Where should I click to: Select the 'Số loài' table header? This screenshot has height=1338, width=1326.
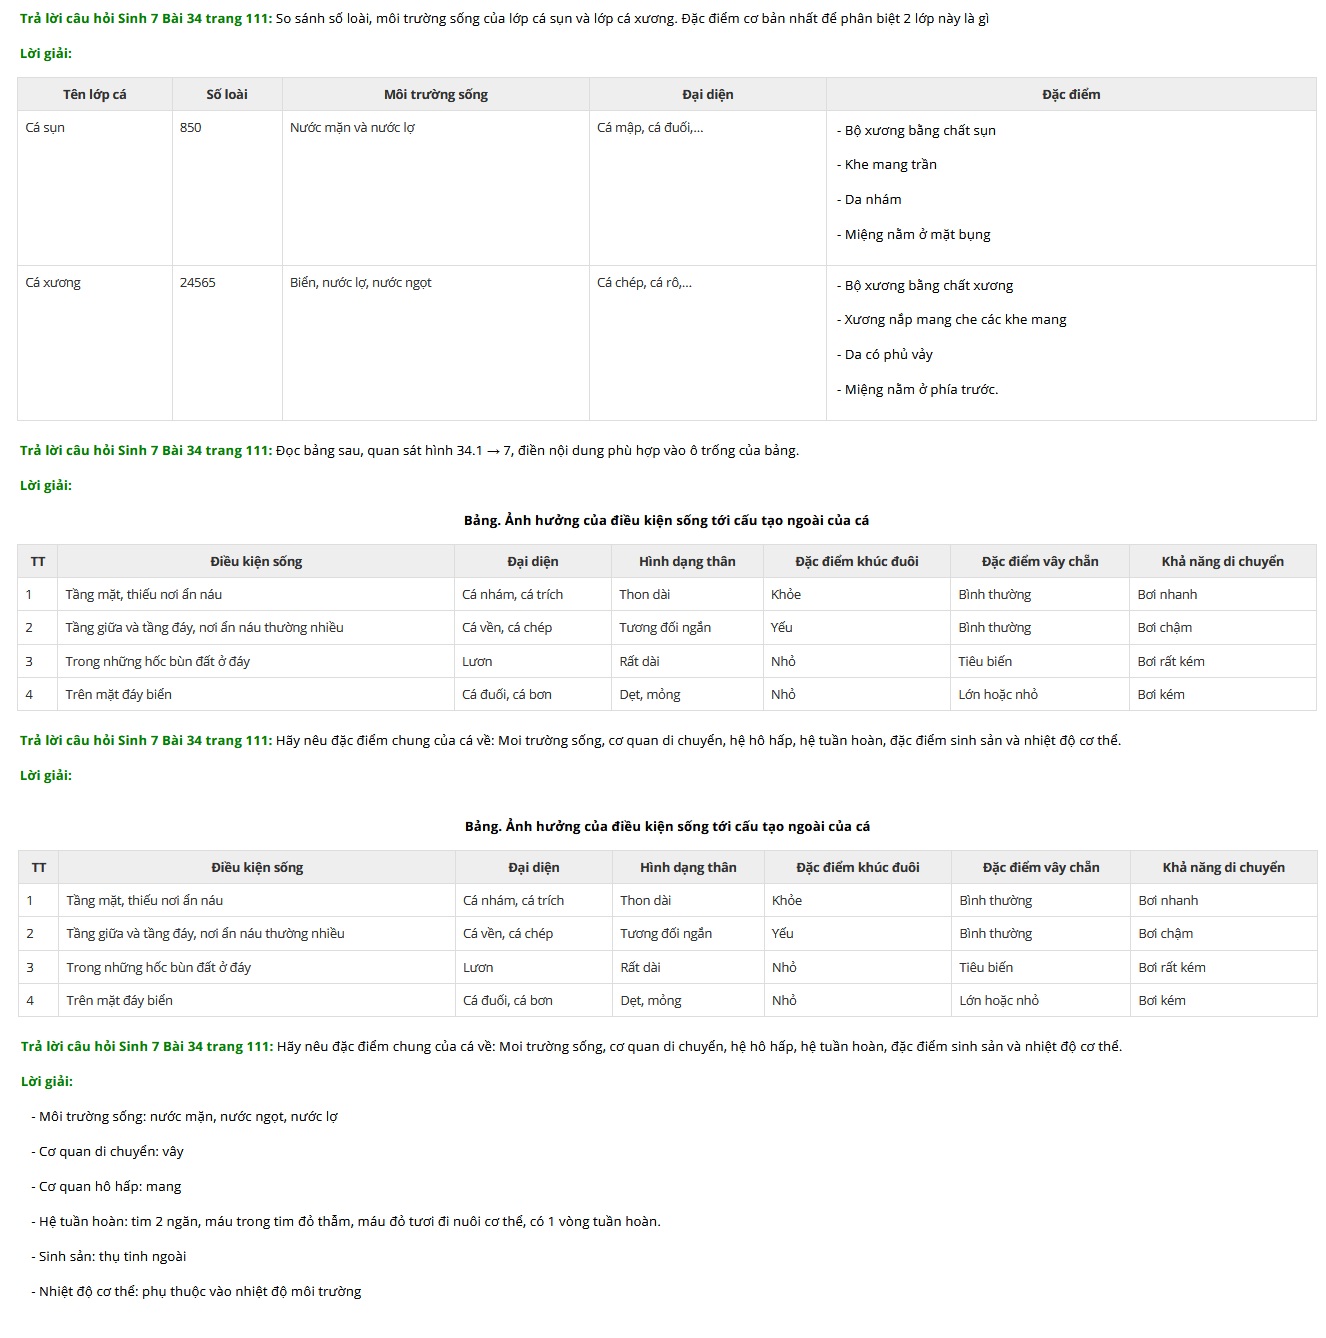coord(227,95)
